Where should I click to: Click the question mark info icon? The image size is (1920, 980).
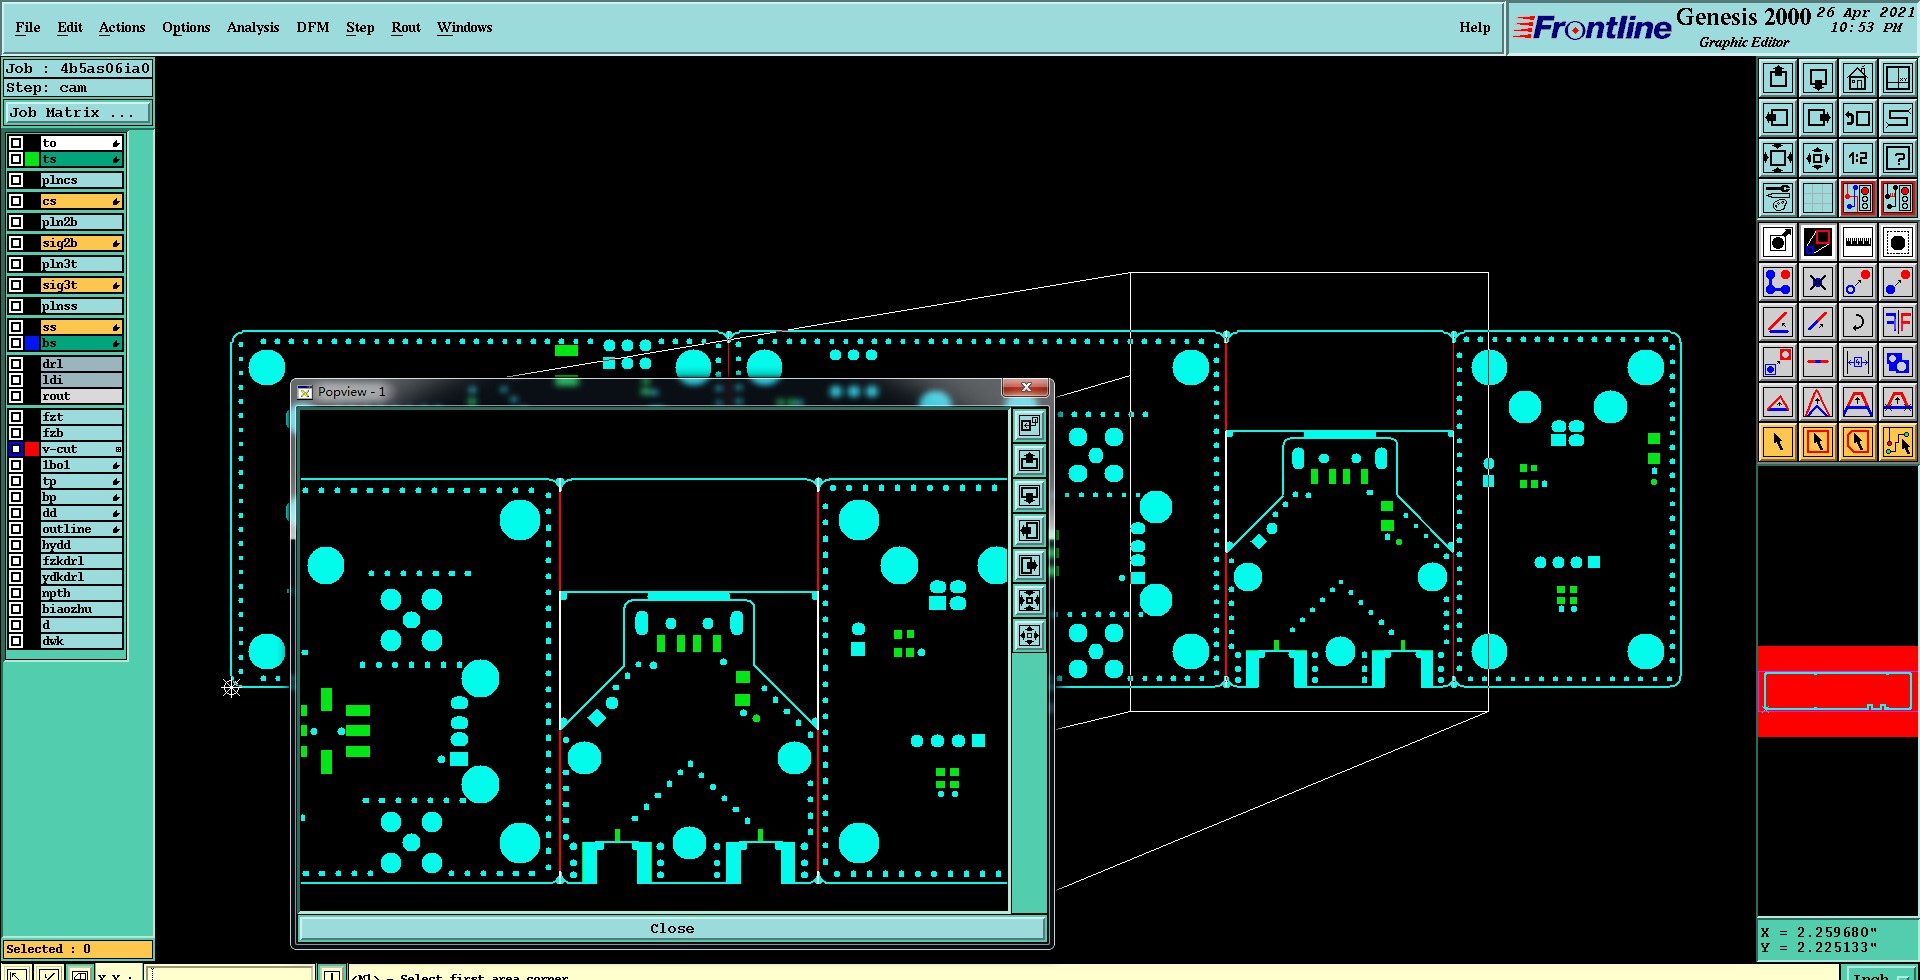[x=1898, y=158]
